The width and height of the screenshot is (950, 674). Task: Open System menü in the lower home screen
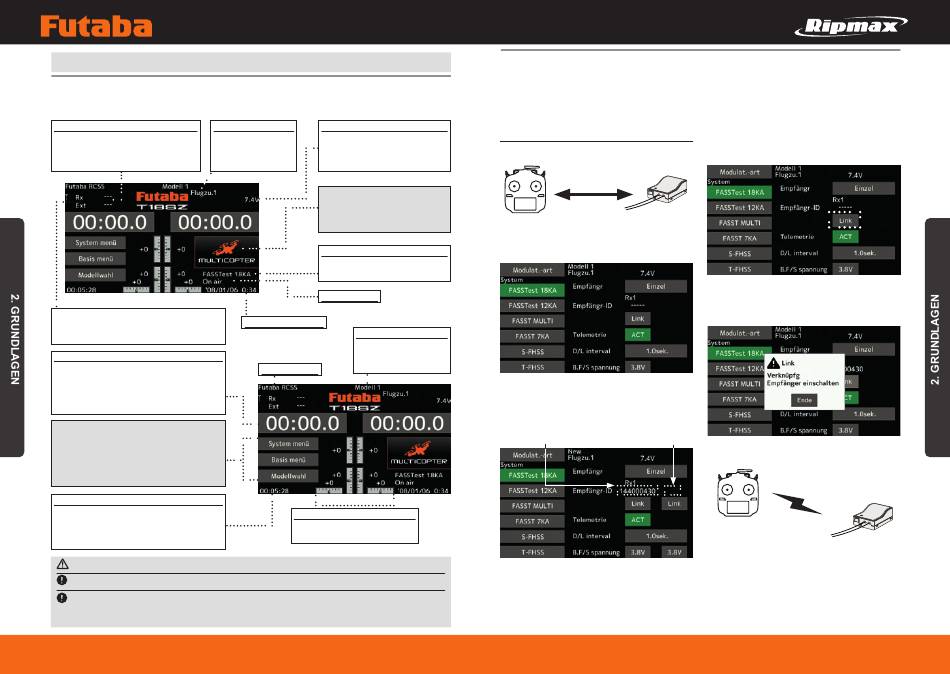pyautogui.click(x=288, y=444)
